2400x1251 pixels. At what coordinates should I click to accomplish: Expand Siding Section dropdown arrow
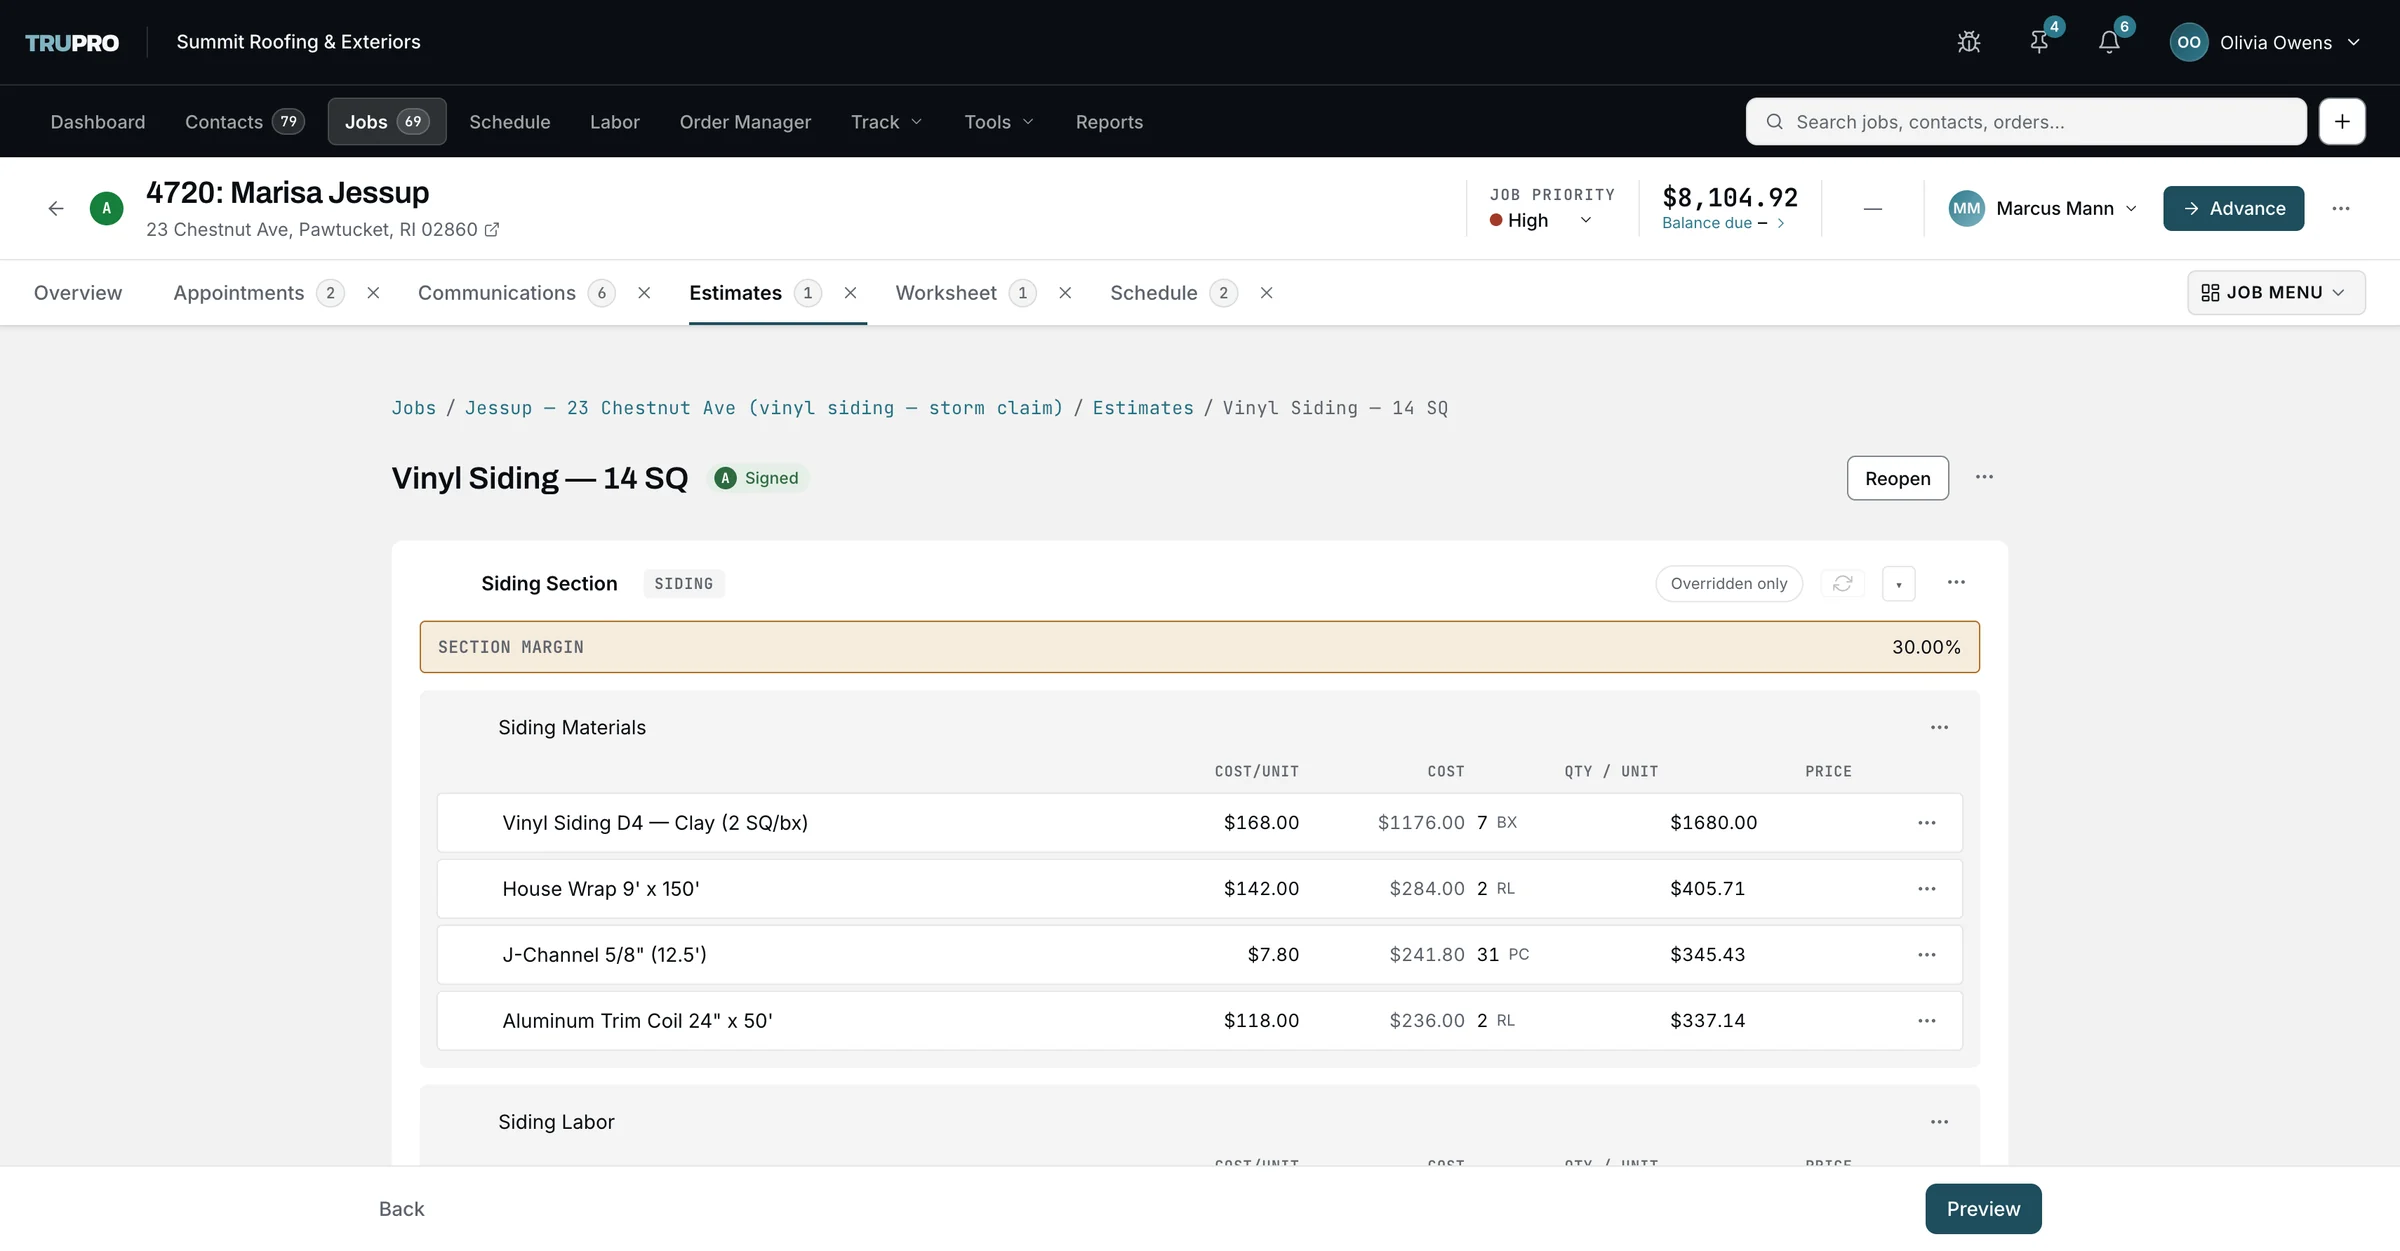pos(1898,584)
